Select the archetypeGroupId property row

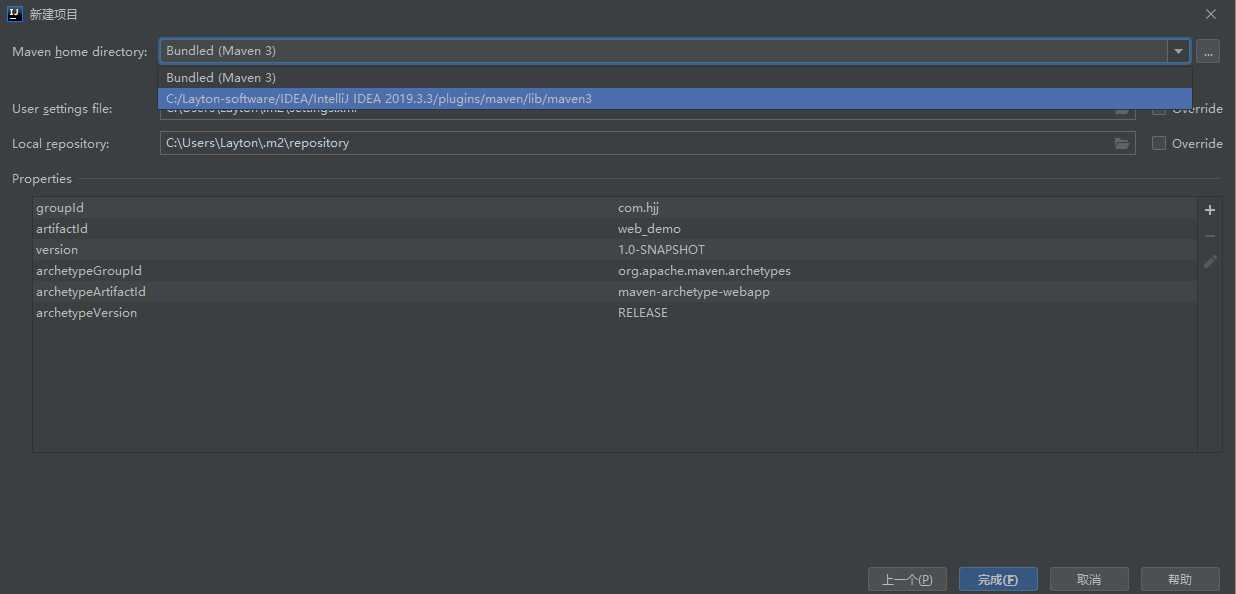pos(615,270)
